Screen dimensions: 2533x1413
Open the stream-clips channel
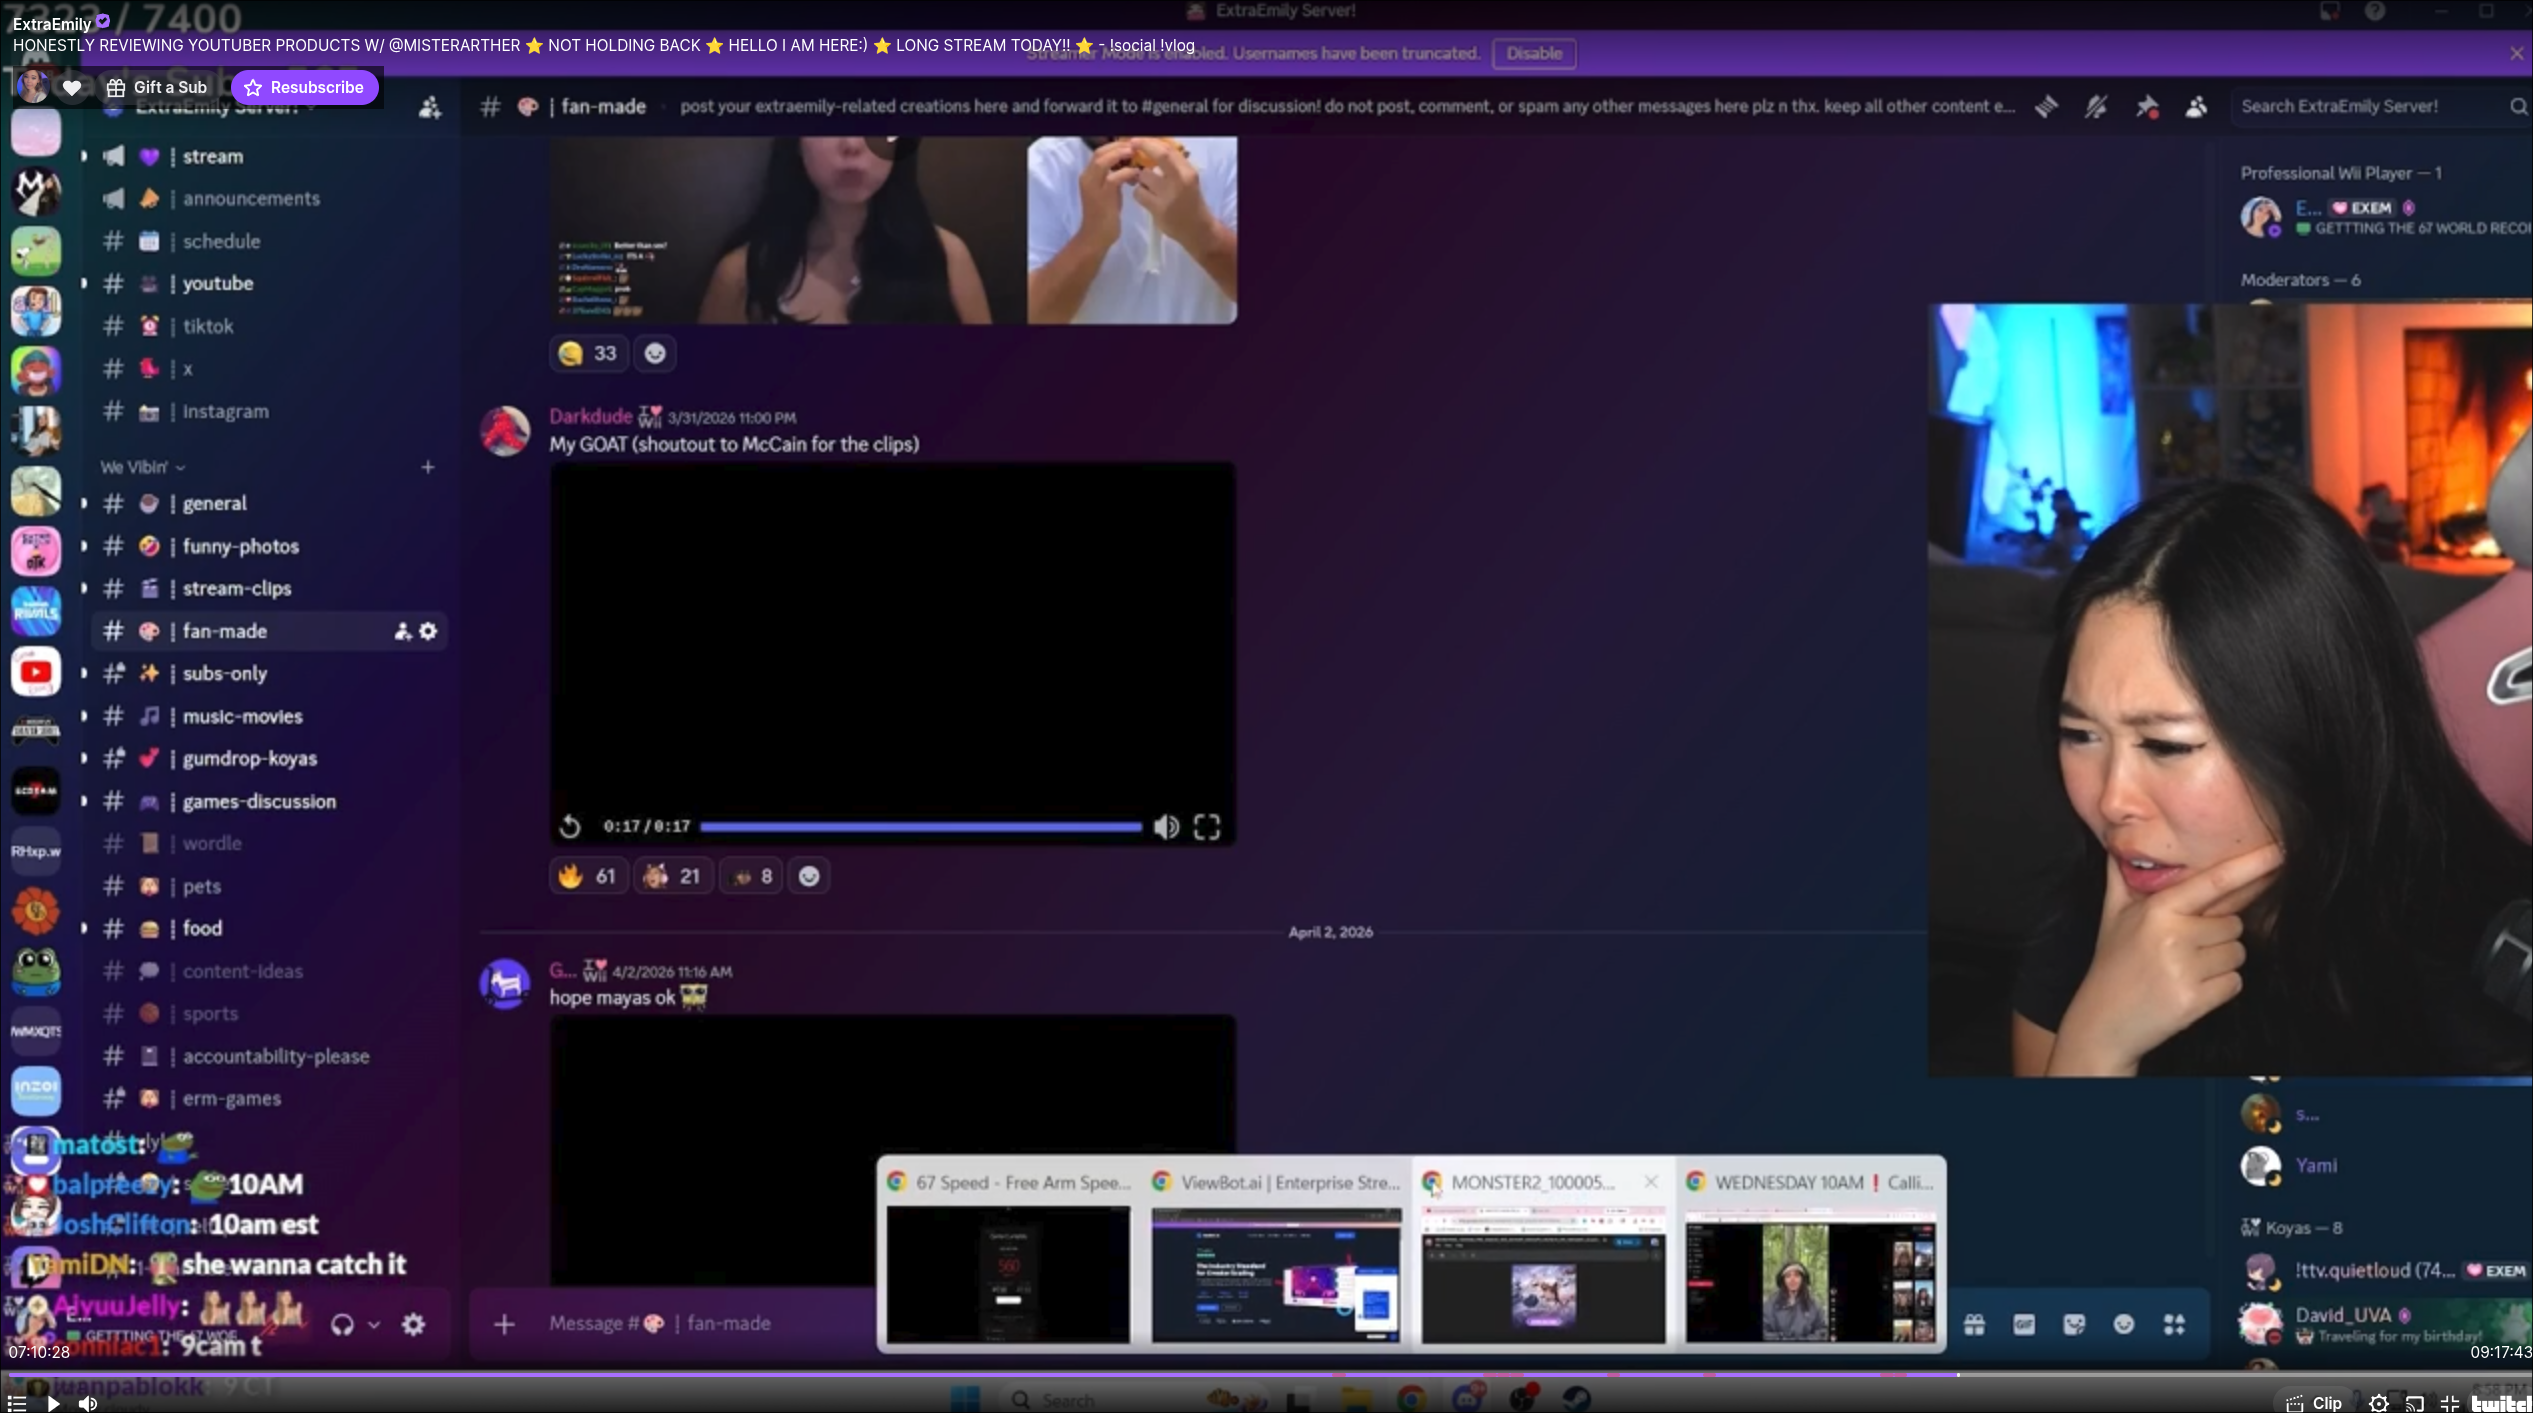(236, 588)
